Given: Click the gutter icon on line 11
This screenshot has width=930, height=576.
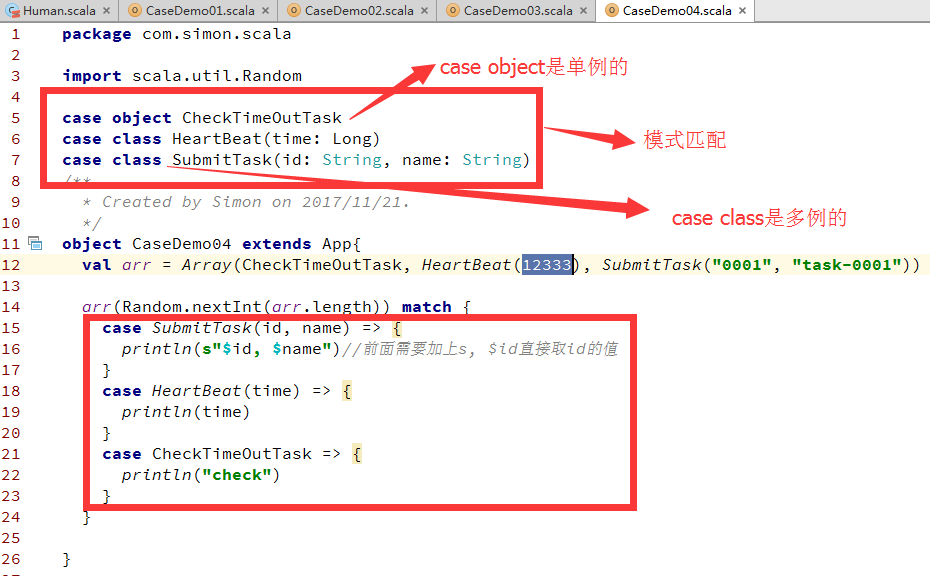Looking at the screenshot, I should (36, 243).
